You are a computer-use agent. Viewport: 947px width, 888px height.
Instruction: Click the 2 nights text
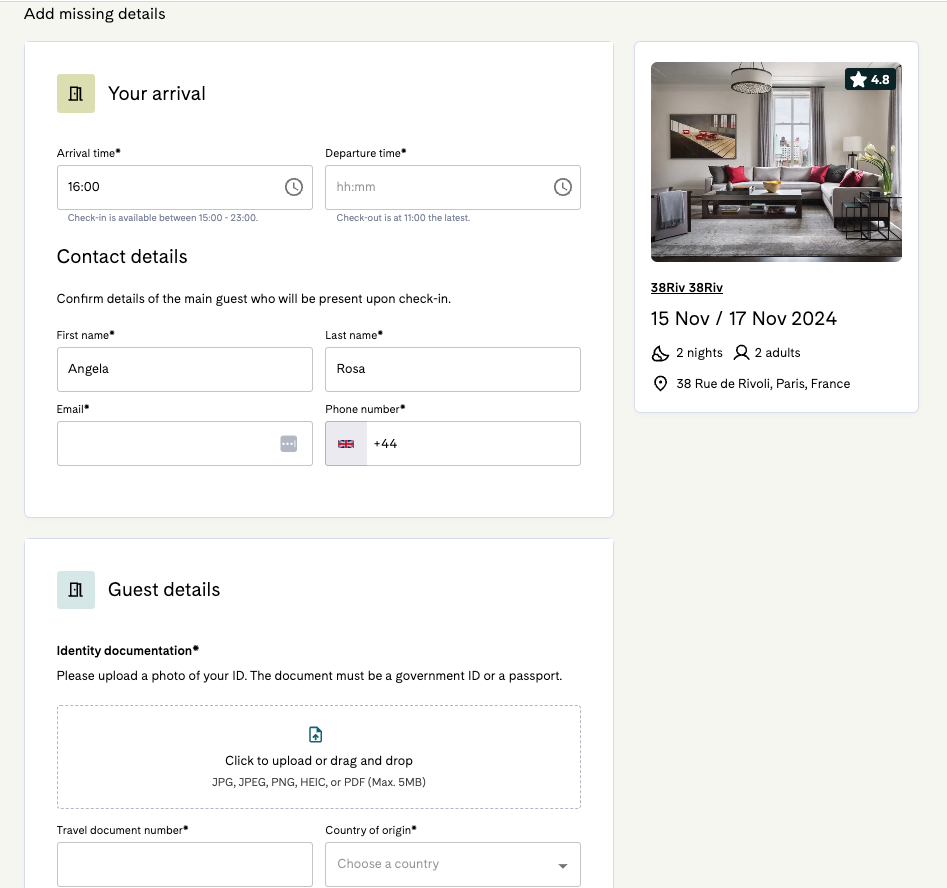click(699, 353)
